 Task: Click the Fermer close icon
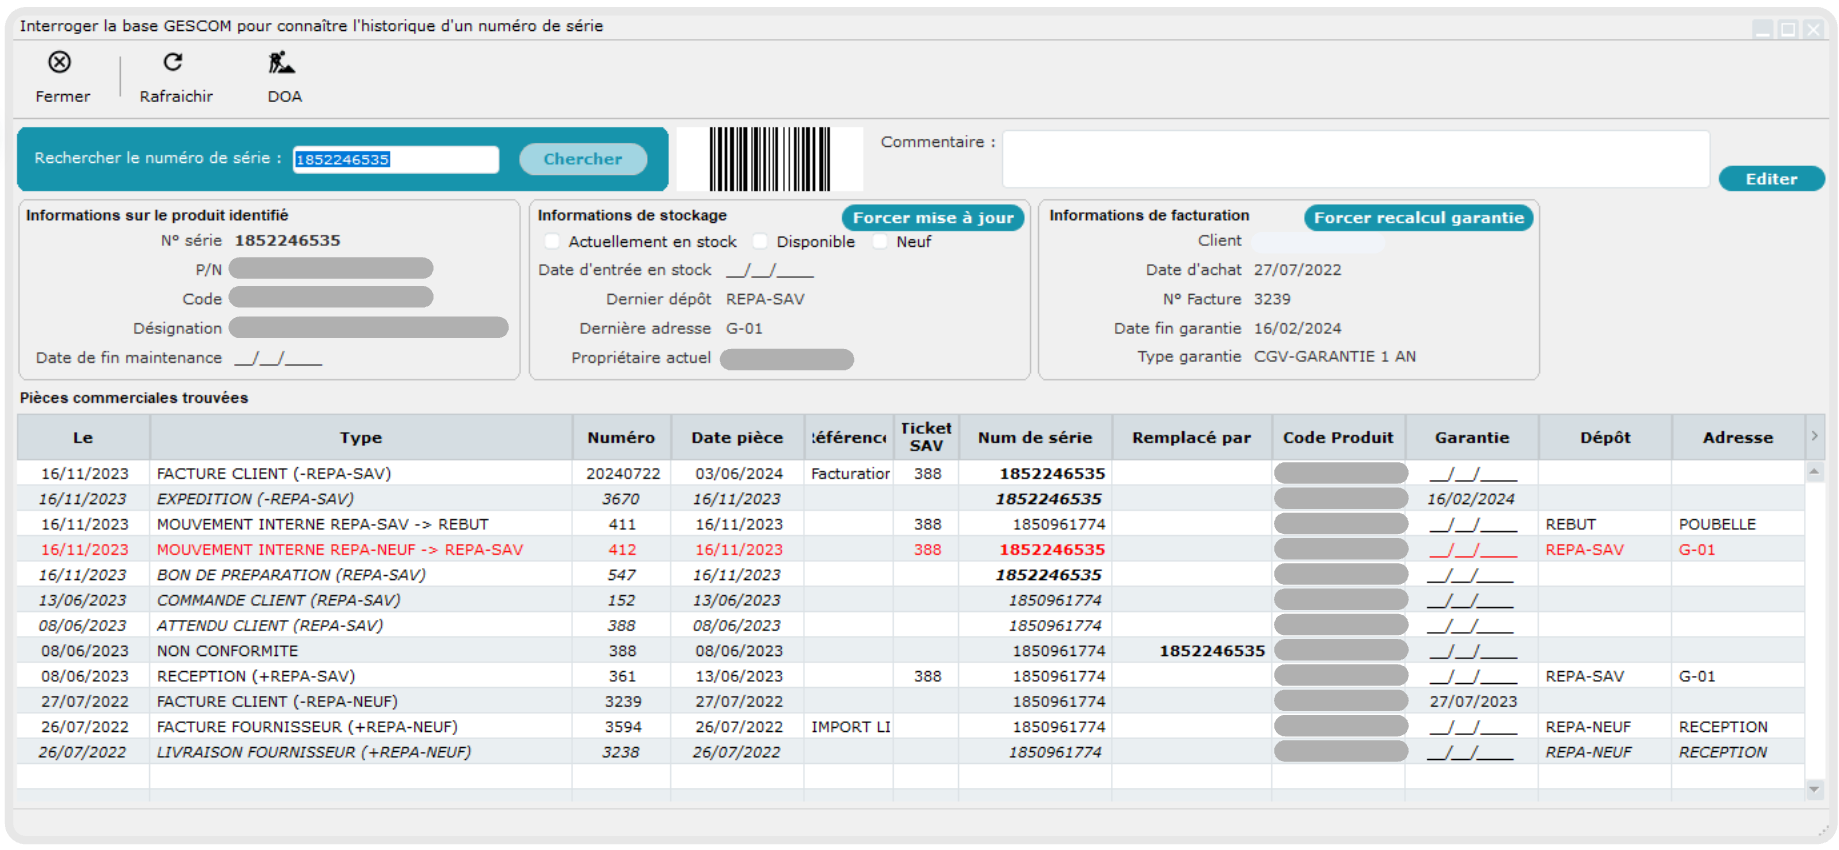pos(60,63)
